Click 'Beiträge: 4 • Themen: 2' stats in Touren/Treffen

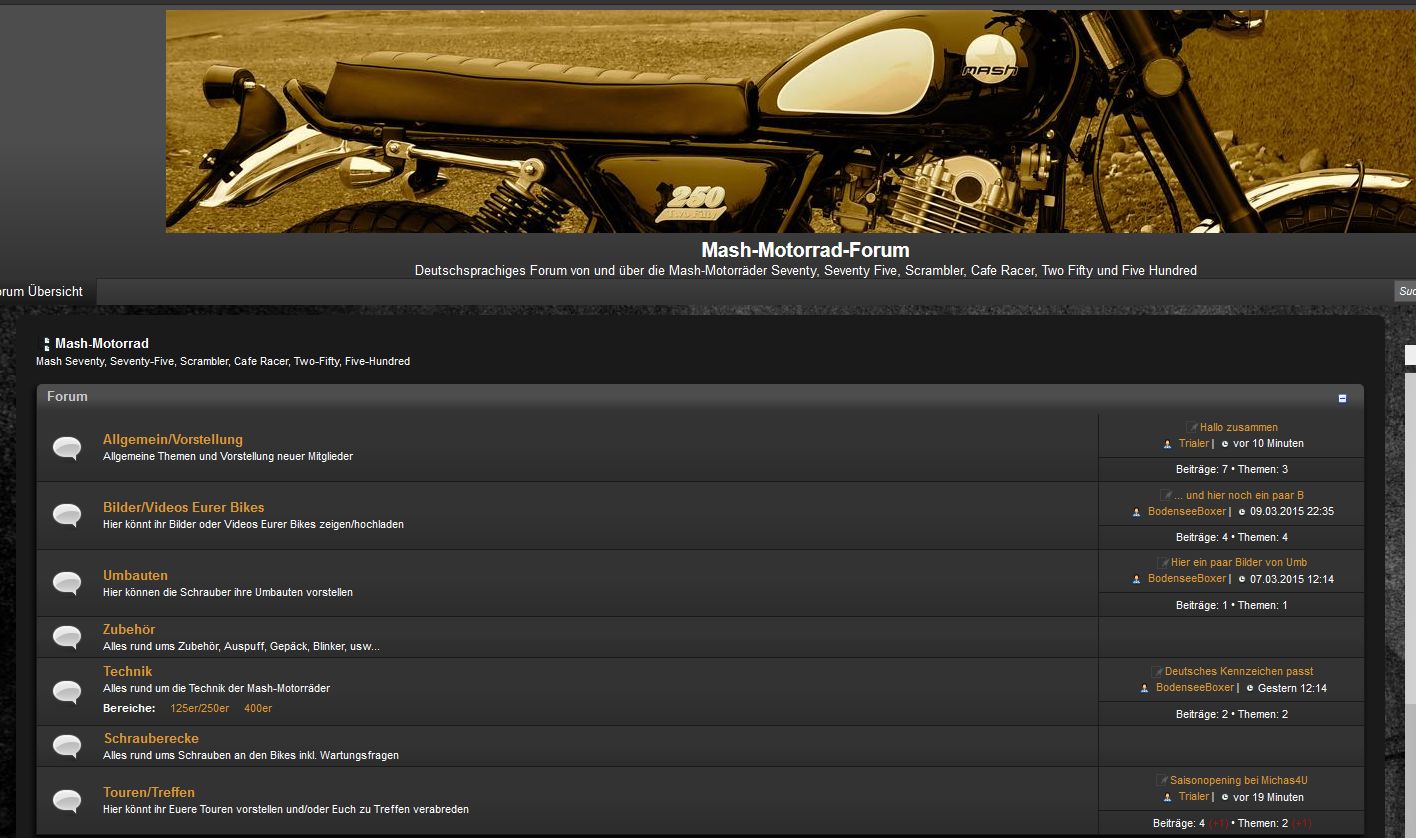1231,823
